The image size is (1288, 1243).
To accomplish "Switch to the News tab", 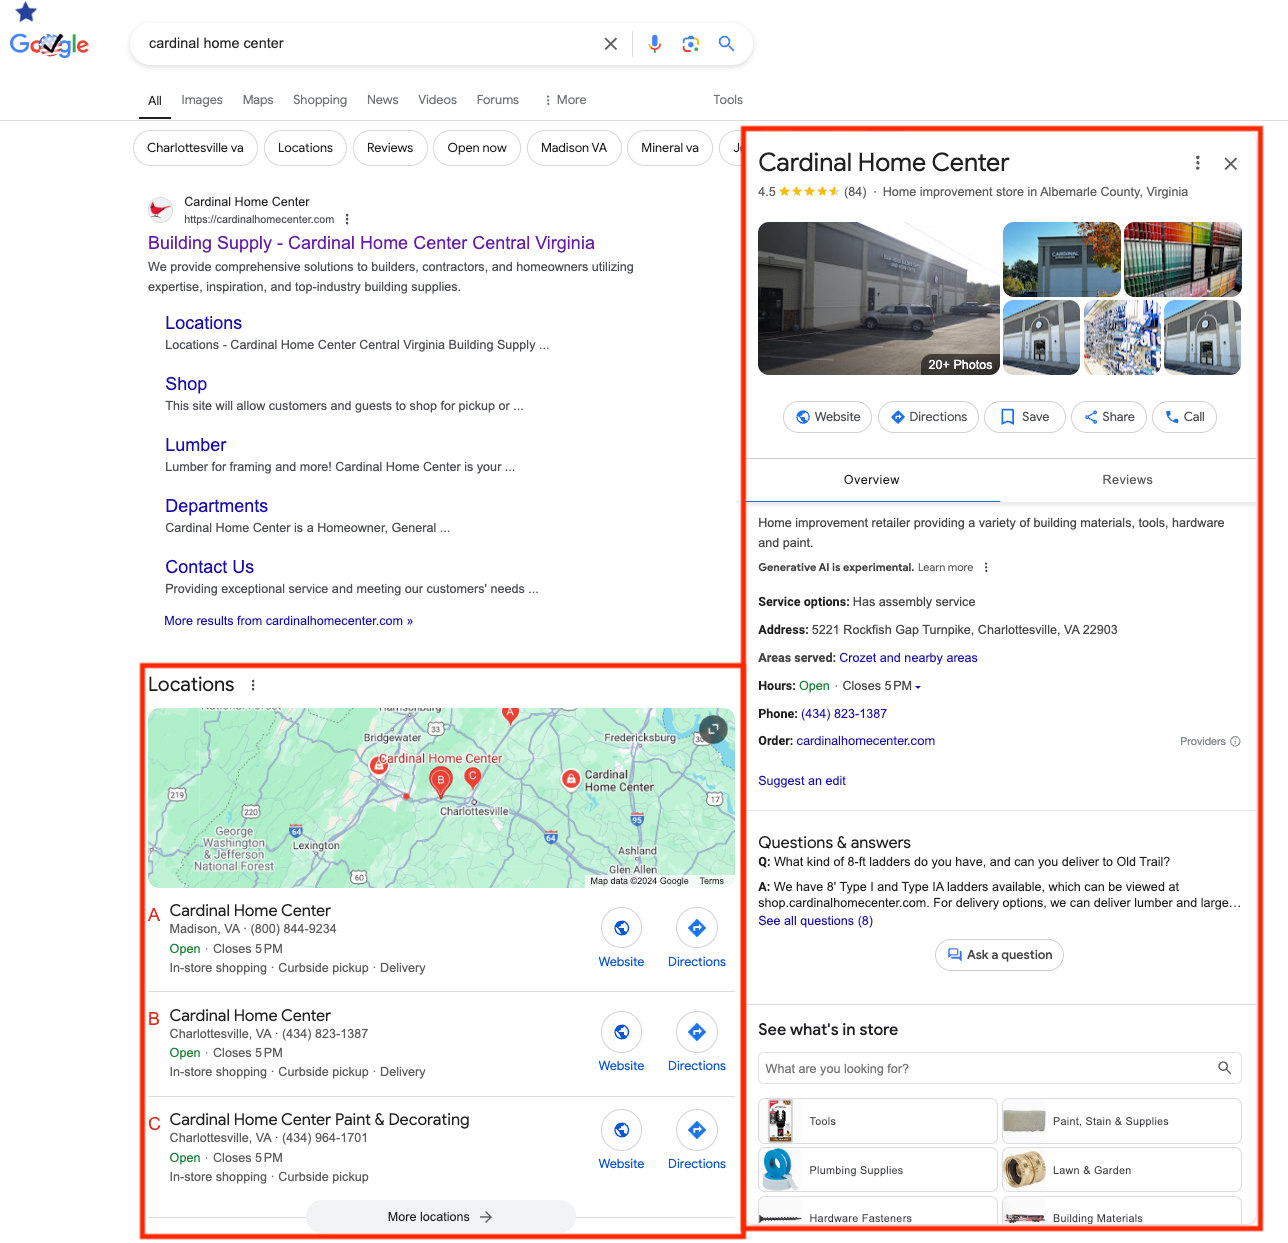I will coord(383,100).
